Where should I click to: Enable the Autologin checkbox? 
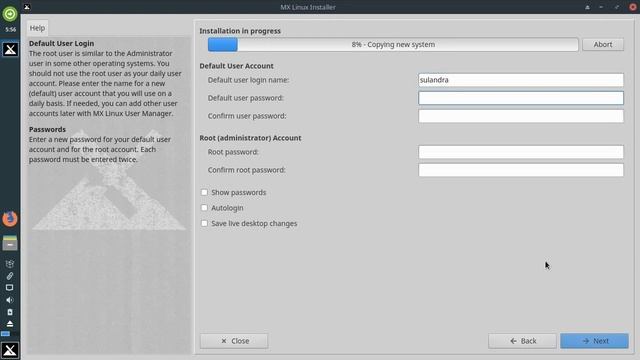tap(204, 208)
